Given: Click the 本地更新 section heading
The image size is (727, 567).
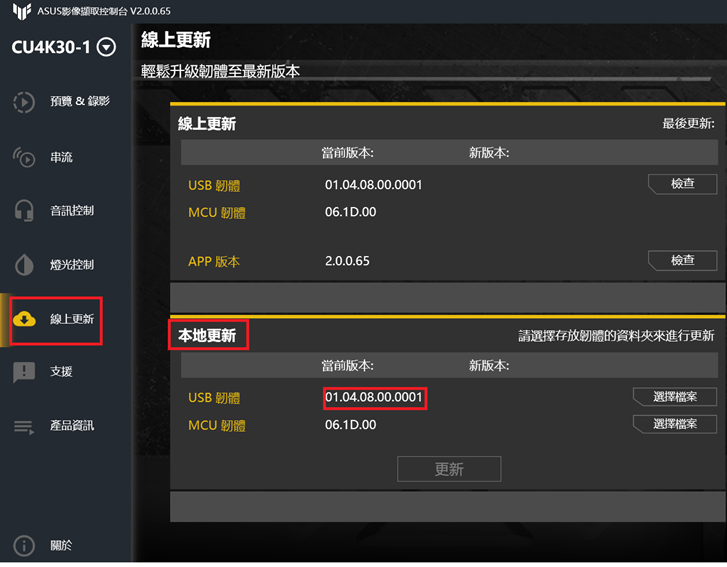Looking at the screenshot, I should tap(207, 335).
